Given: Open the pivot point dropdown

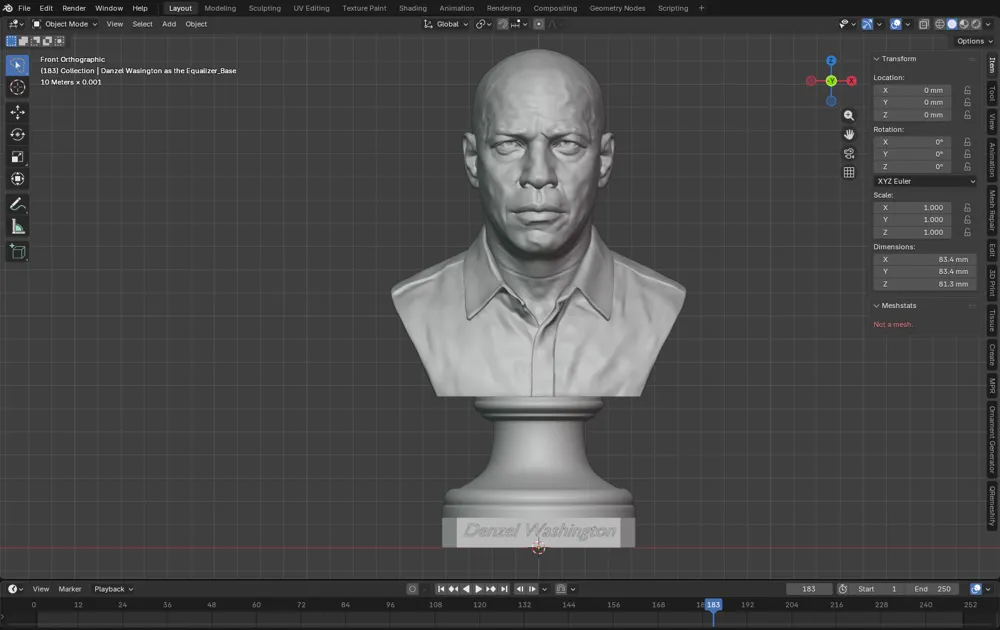Looking at the screenshot, I should [483, 24].
